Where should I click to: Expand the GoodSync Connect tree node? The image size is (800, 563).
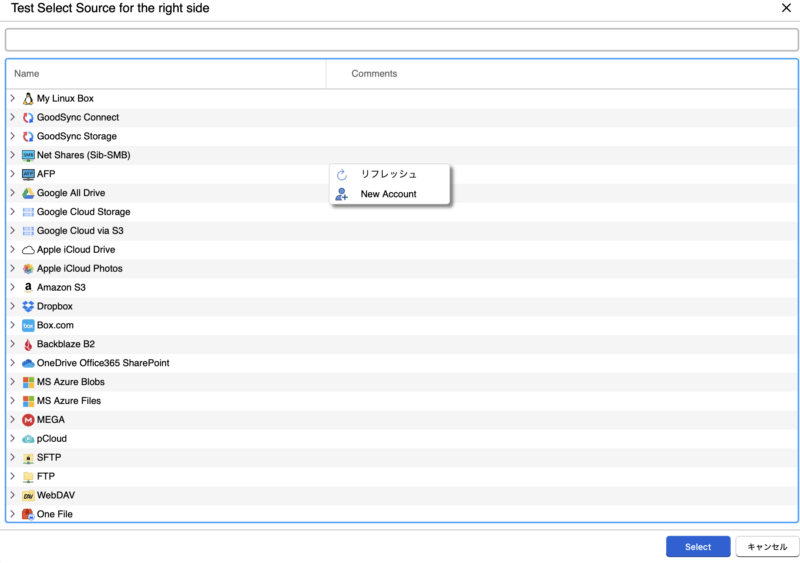click(12, 117)
